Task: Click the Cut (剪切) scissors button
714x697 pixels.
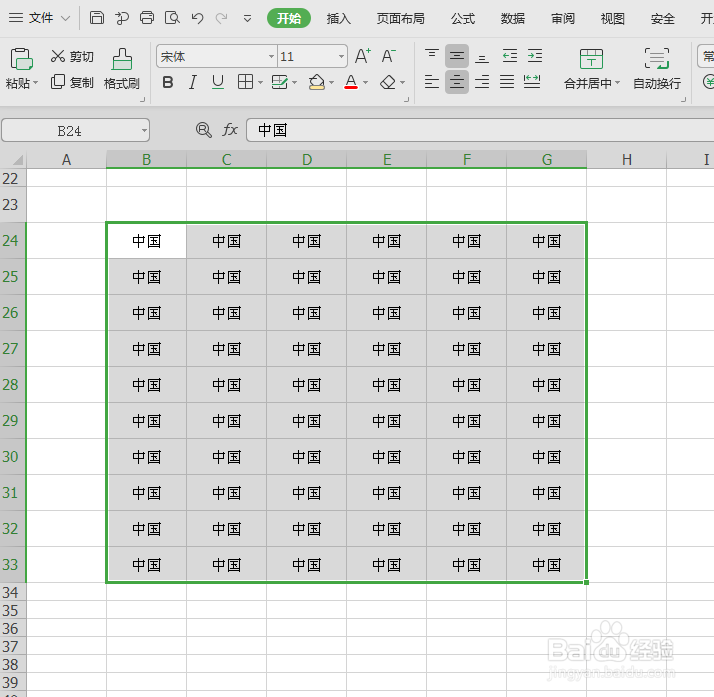Action: point(72,56)
